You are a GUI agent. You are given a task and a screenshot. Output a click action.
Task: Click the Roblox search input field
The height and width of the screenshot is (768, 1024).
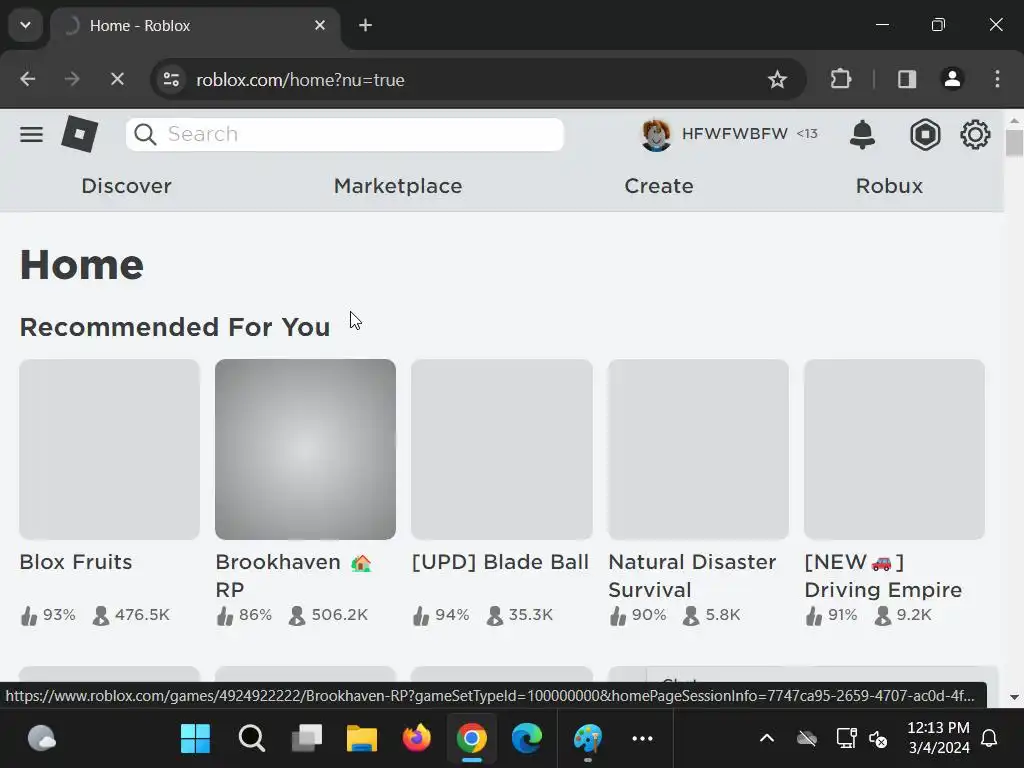pos(345,135)
